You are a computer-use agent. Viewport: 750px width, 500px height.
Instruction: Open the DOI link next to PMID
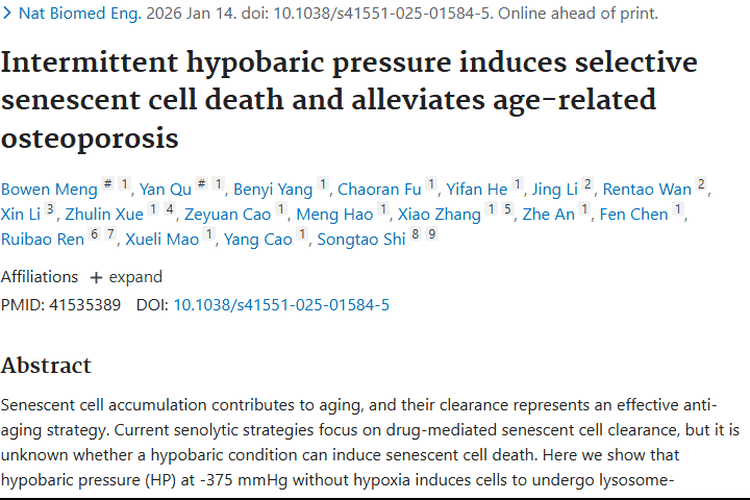point(281,304)
